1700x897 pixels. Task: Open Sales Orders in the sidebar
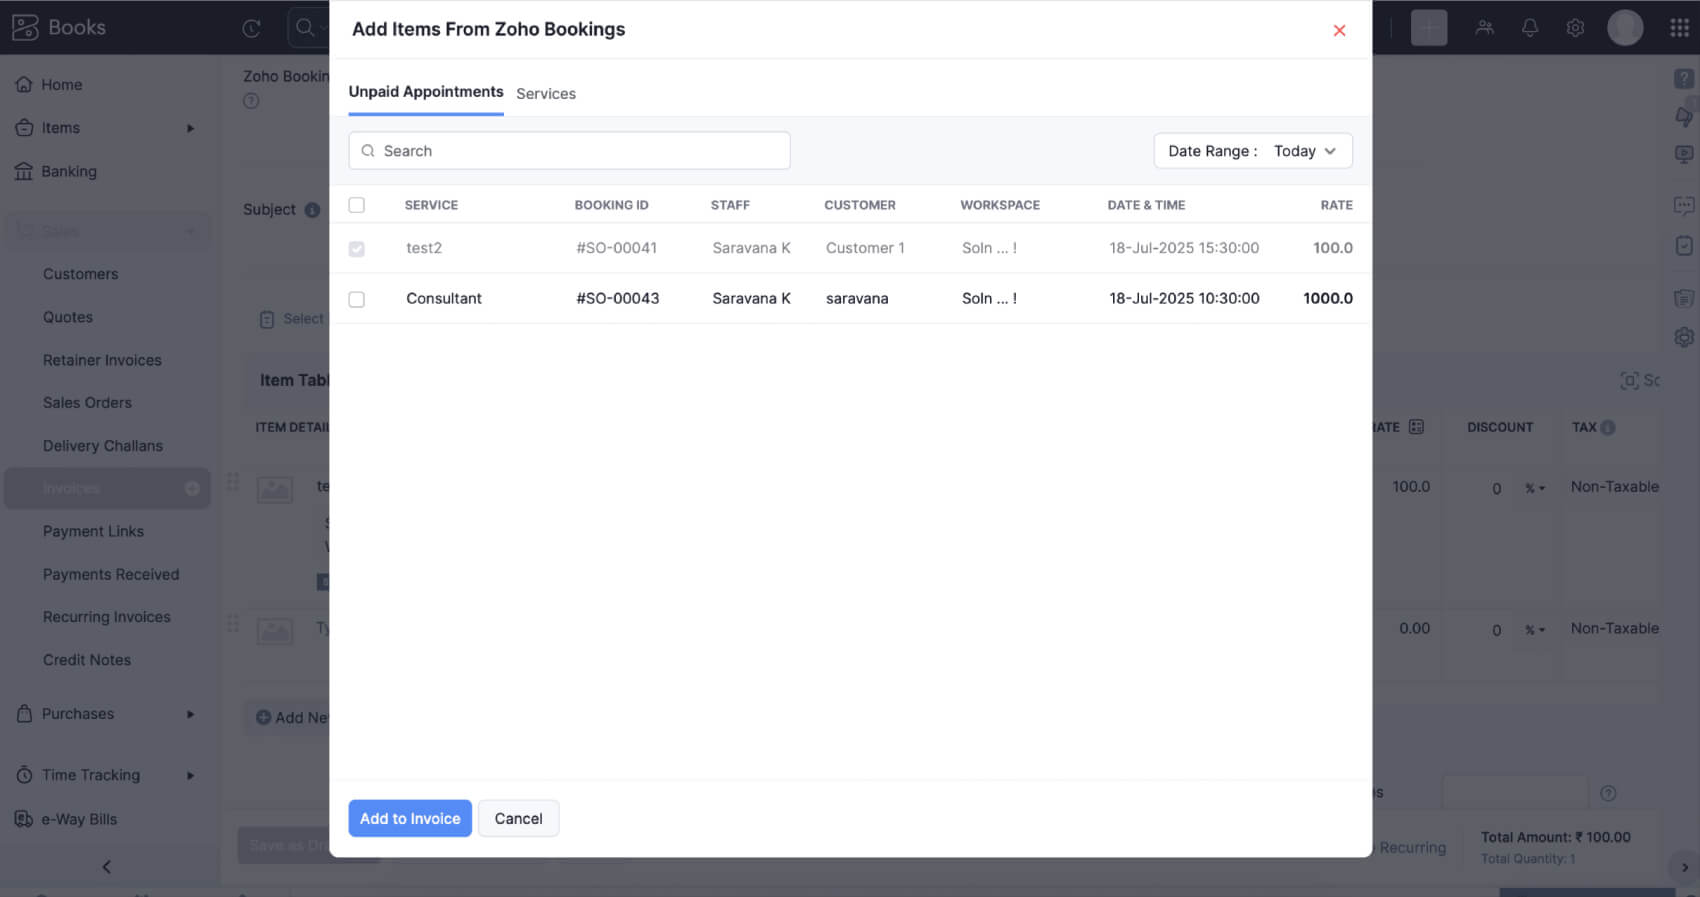point(87,403)
